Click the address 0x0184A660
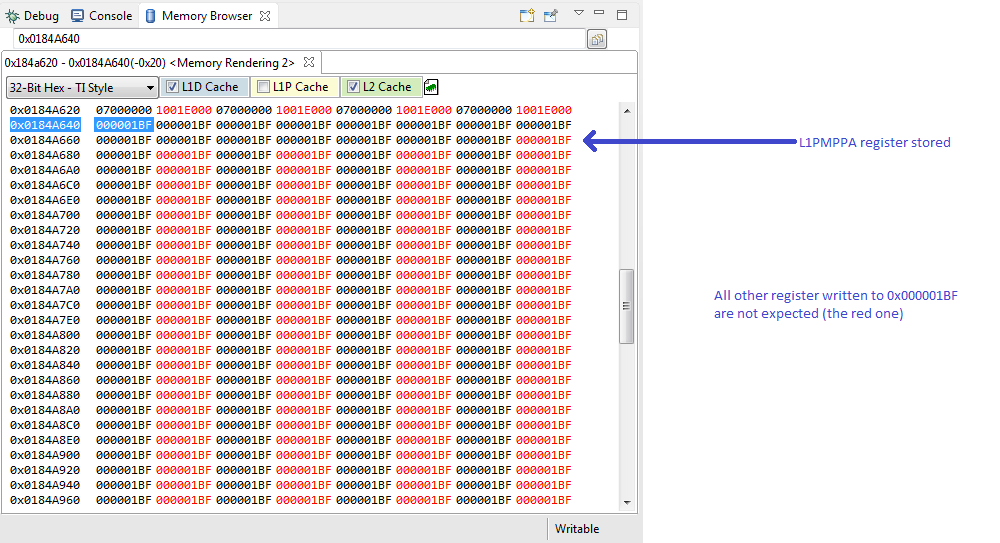1000x543 pixels. (x=45, y=140)
